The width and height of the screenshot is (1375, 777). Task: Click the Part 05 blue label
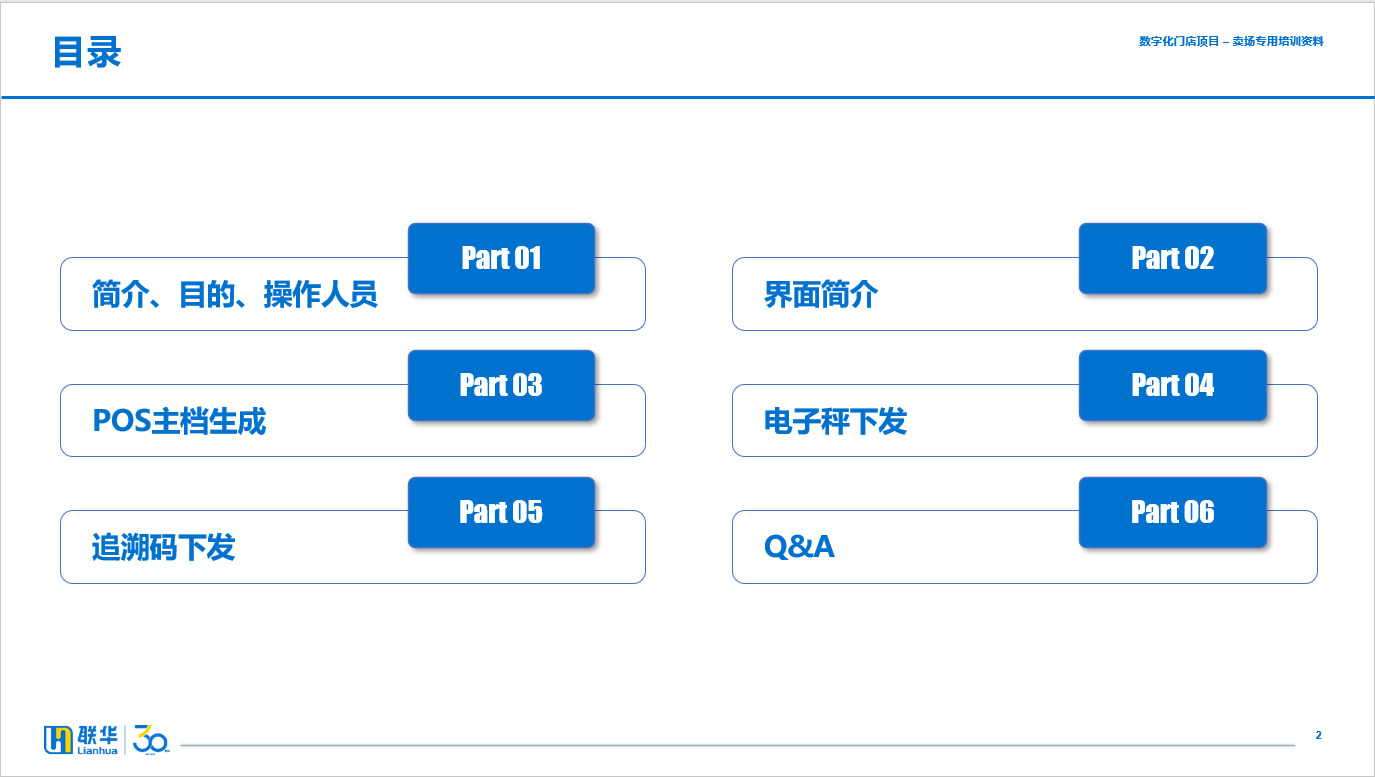click(x=501, y=512)
